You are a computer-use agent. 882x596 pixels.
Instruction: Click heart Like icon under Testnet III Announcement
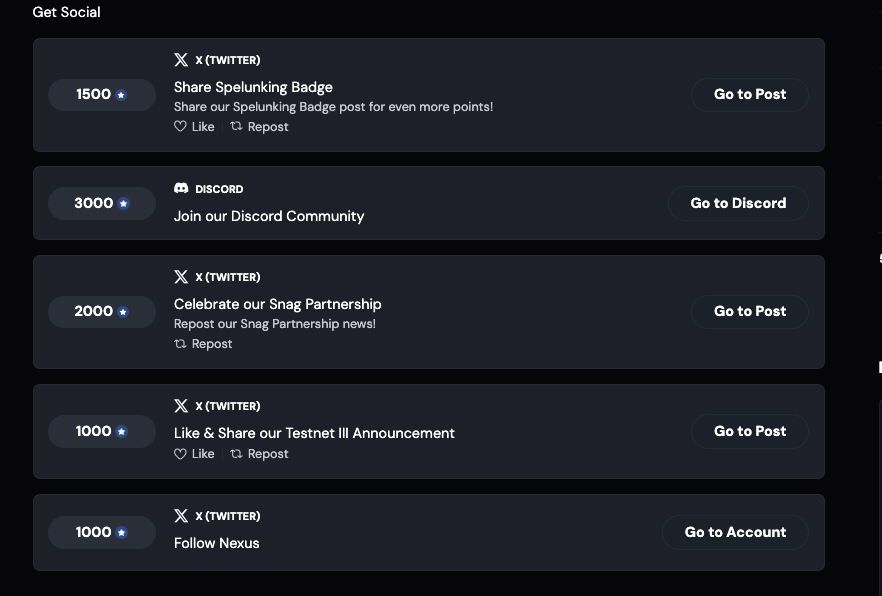click(x=180, y=454)
